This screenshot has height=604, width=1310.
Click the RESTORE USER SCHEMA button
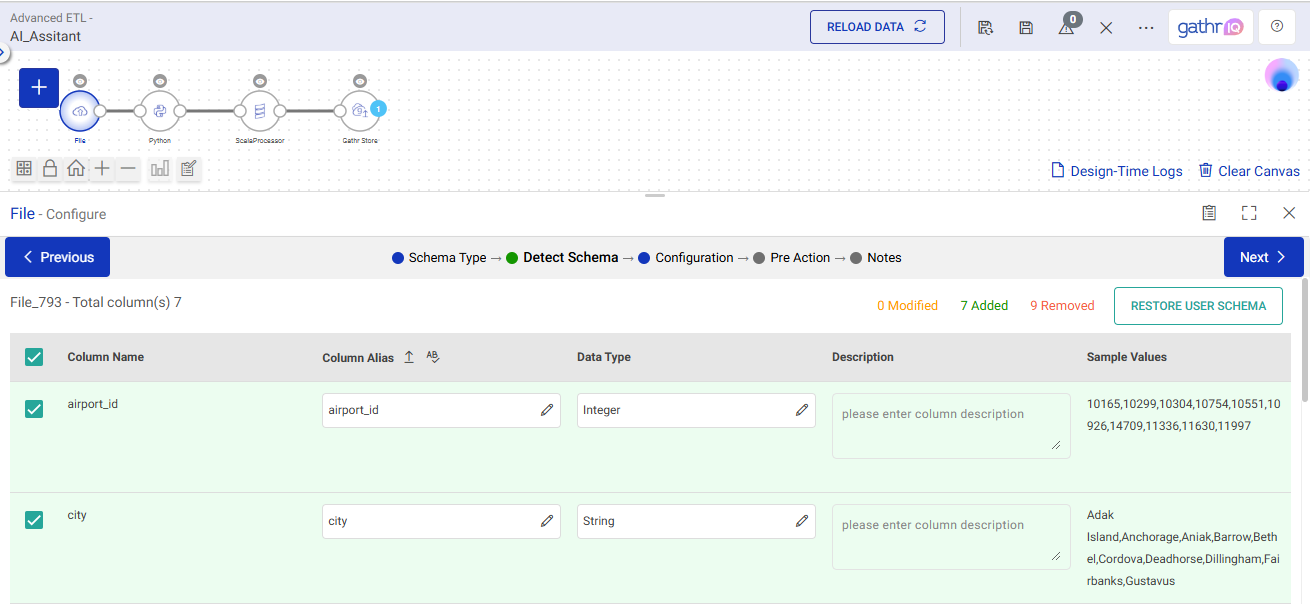[x=1198, y=306]
